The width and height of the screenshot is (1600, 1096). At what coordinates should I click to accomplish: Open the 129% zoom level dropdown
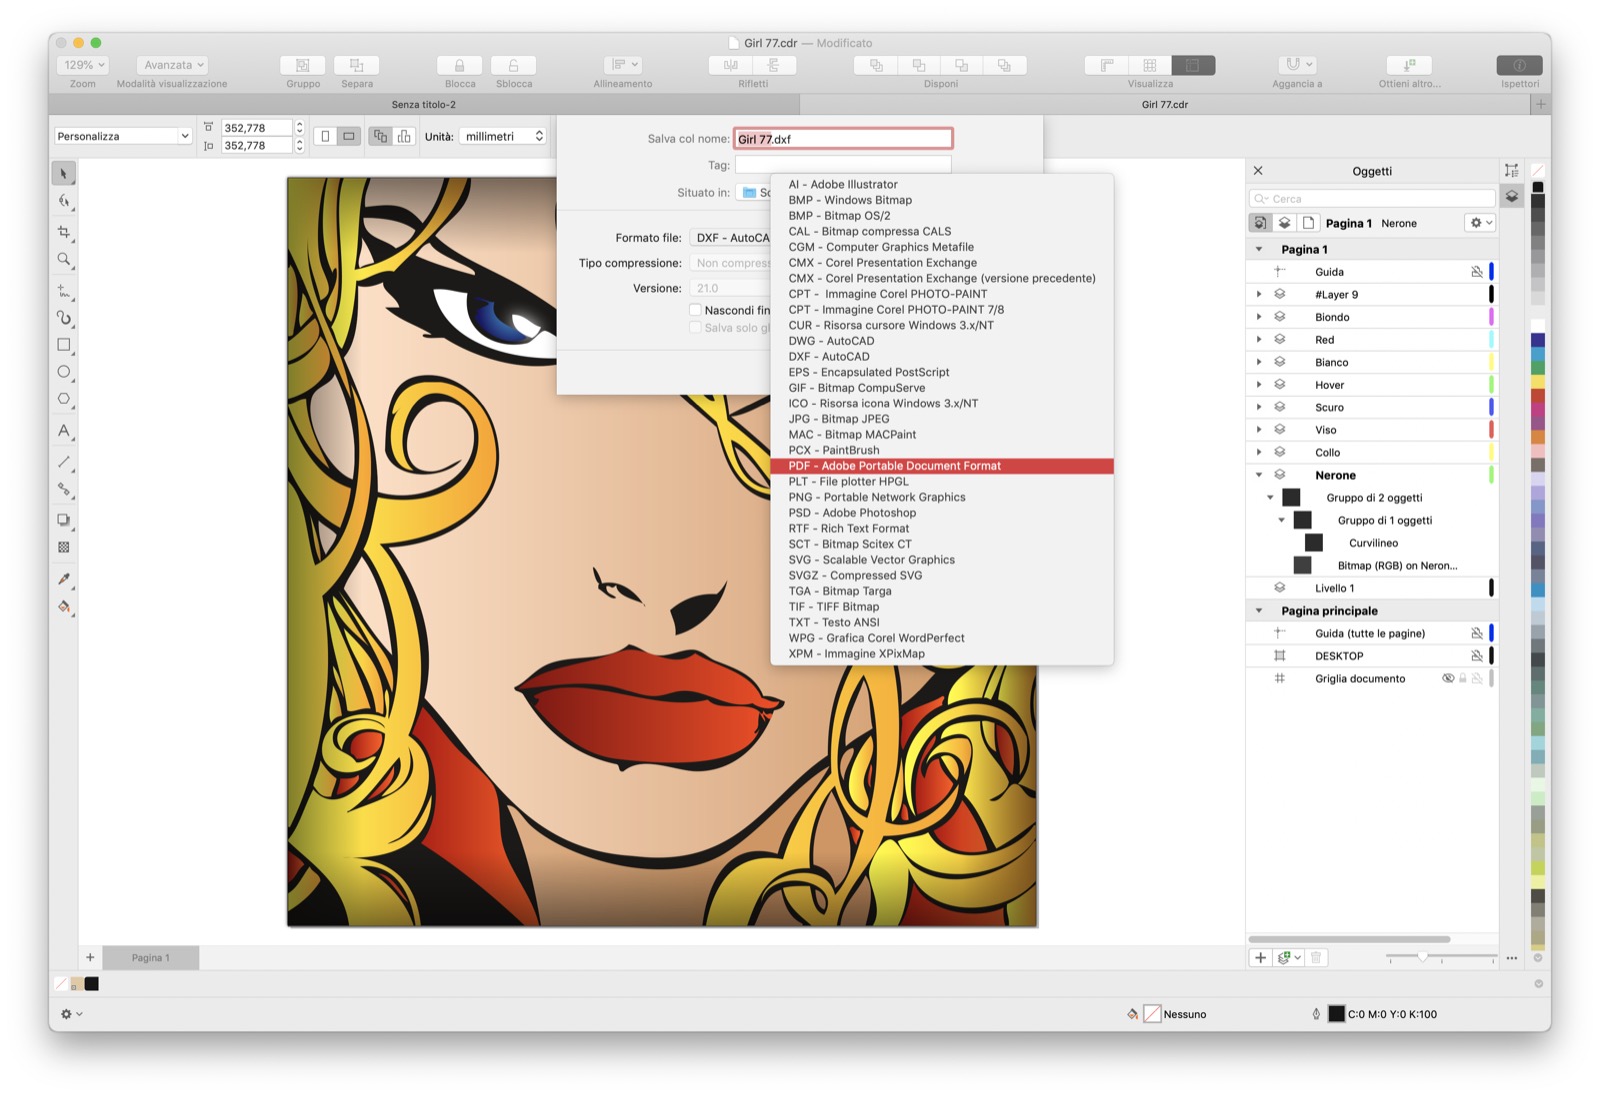pos(83,65)
